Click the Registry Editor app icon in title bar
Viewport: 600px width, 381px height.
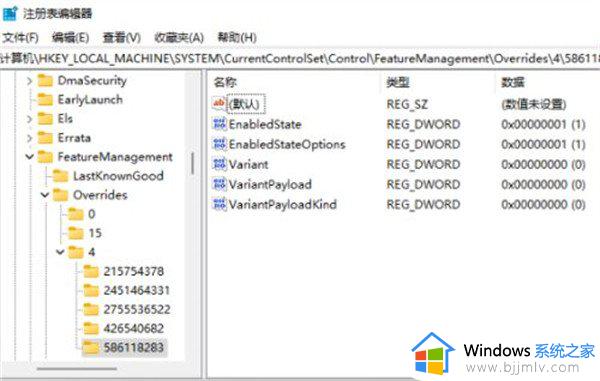pos(10,14)
